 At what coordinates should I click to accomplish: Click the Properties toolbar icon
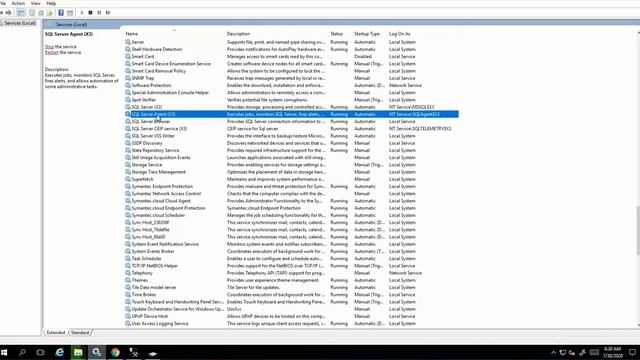[32, 13]
